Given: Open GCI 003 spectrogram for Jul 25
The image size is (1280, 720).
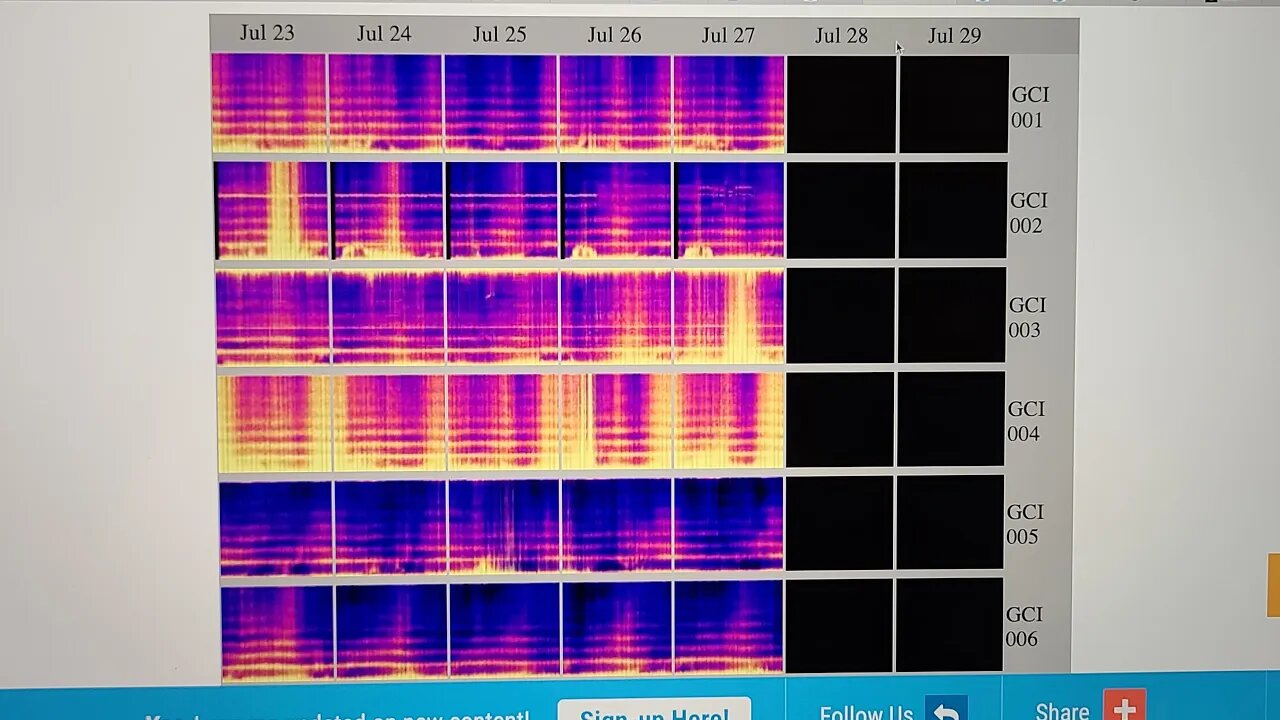Looking at the screenshot, I should coord(503,316).
